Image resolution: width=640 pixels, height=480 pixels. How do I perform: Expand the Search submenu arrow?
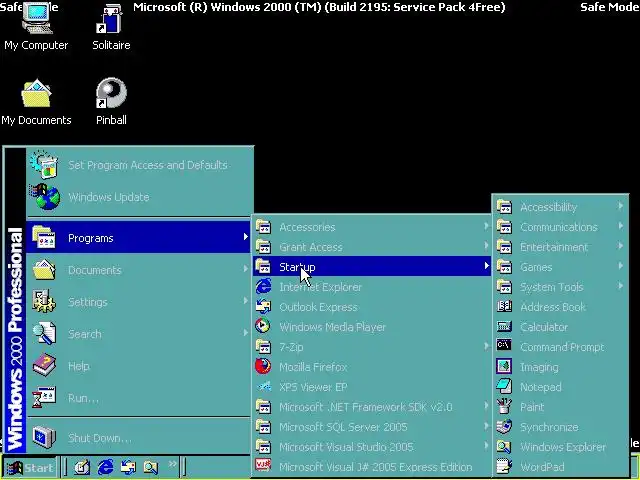[x=245, y=333]
